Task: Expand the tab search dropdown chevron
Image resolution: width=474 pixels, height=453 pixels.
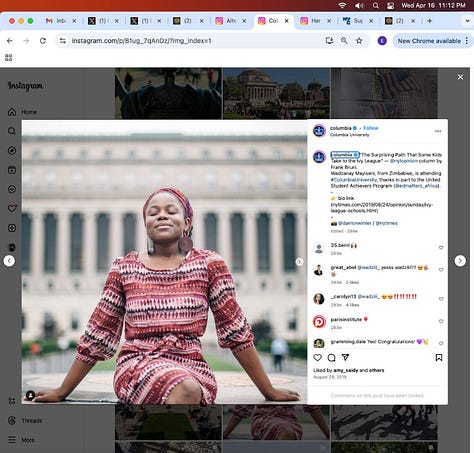Action: coord(467,21)
